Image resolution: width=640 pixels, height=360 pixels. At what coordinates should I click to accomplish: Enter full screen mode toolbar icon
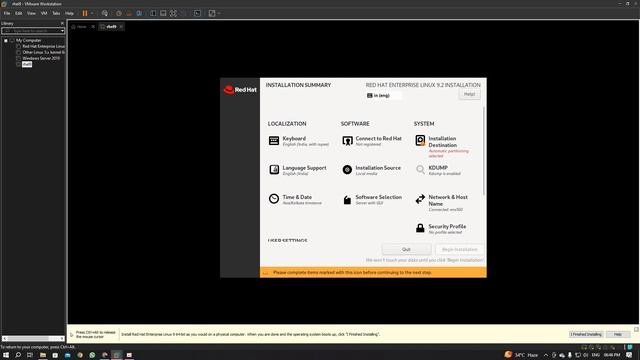(x=173, y=13)
